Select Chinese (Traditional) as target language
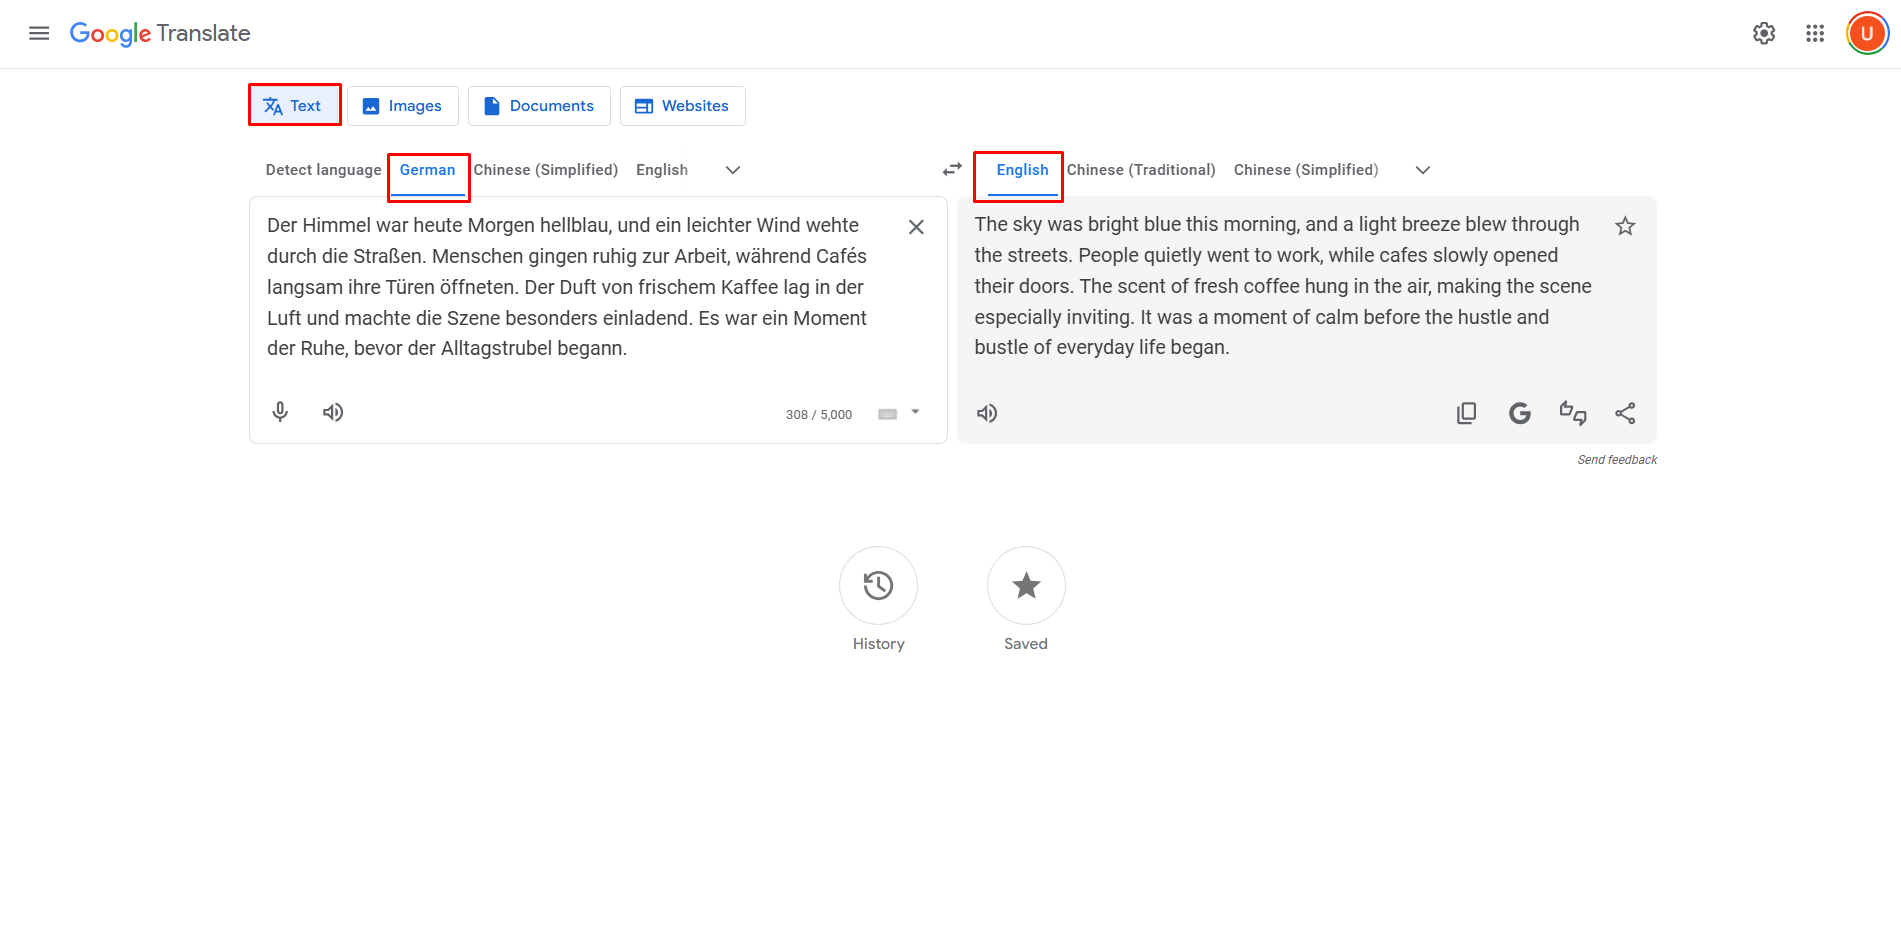The width and height of the screenshot is (1901, 940). (1141, 169)
